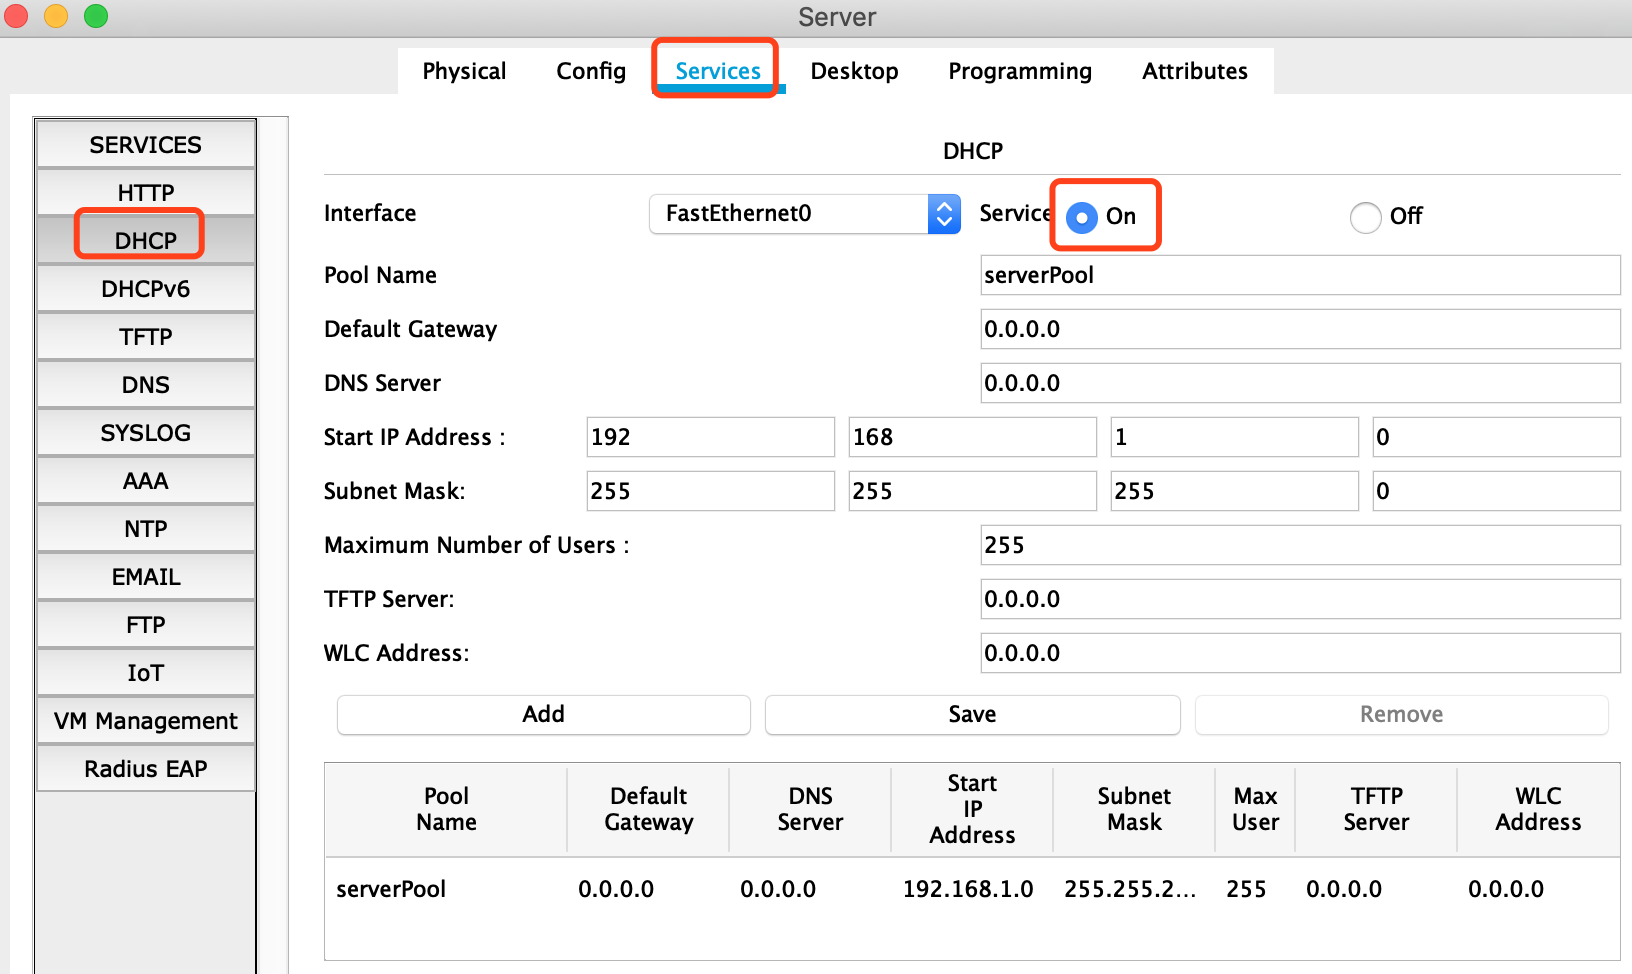Turn the DHCP service Off

coord(1365,217)
